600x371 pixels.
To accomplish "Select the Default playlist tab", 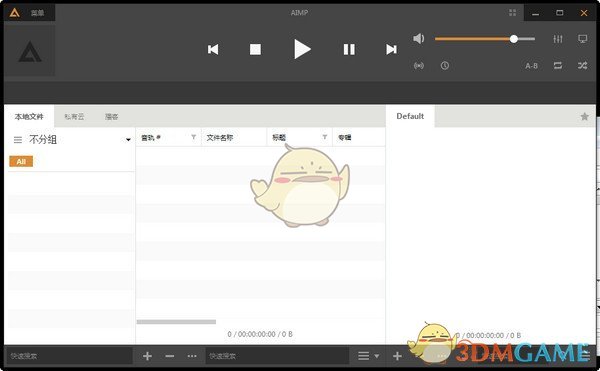I will 410,116.
